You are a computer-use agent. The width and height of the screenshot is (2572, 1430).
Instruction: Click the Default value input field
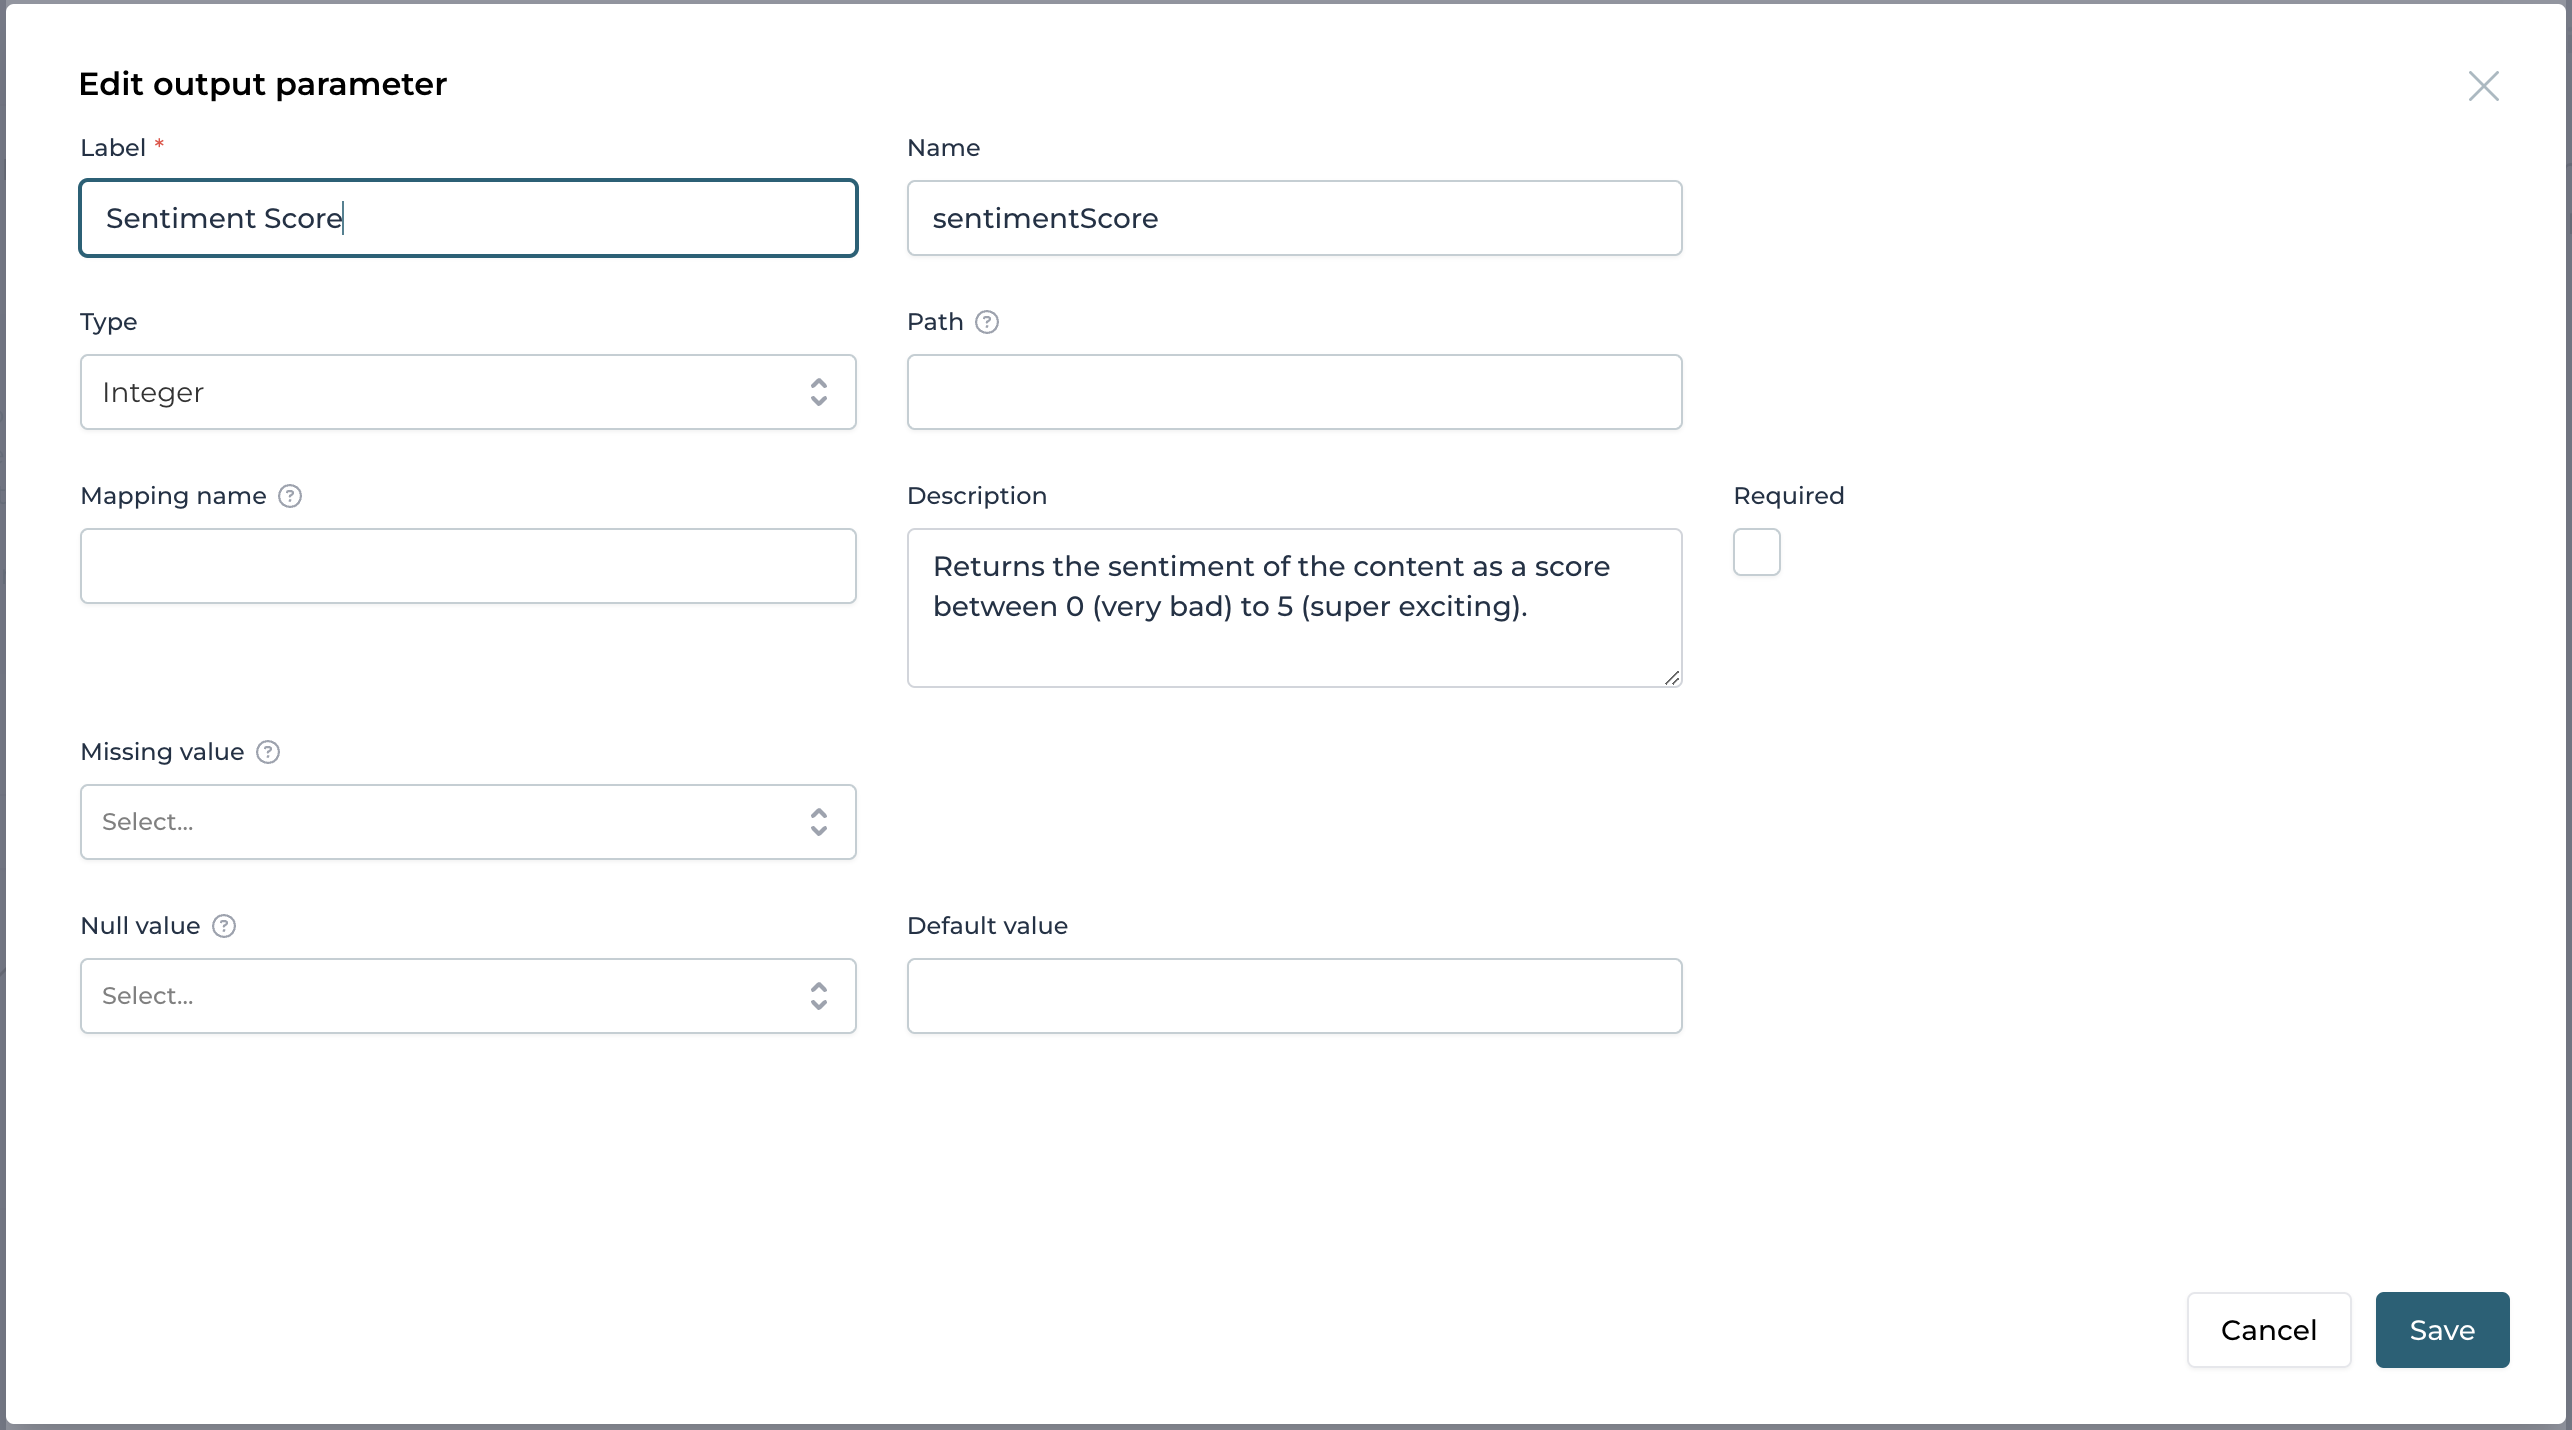point(1294,996)
